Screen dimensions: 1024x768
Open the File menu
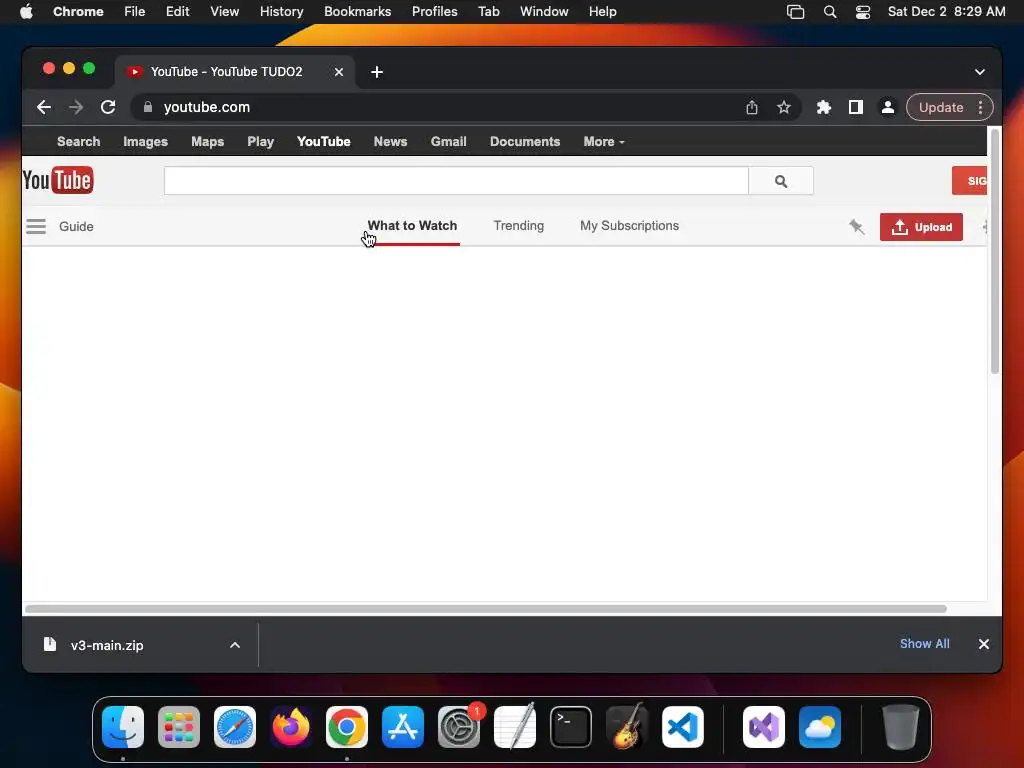click(135, 12)
